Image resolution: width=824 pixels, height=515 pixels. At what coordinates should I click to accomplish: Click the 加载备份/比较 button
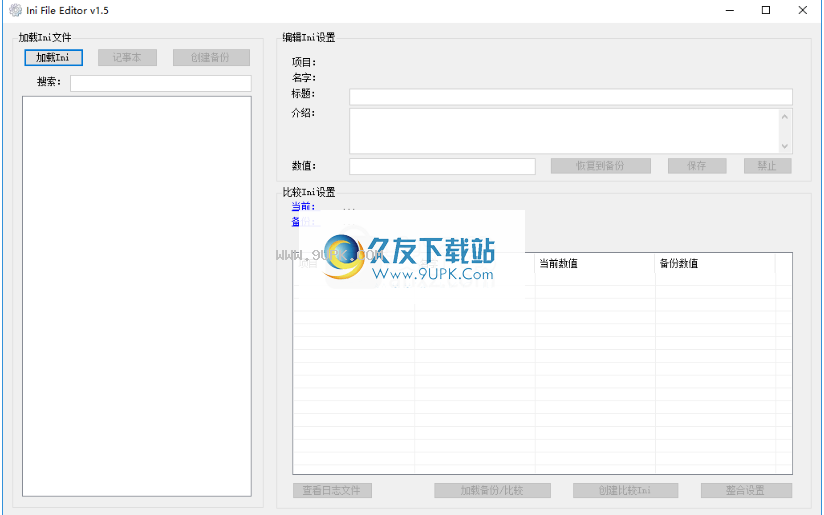point(492,490)
